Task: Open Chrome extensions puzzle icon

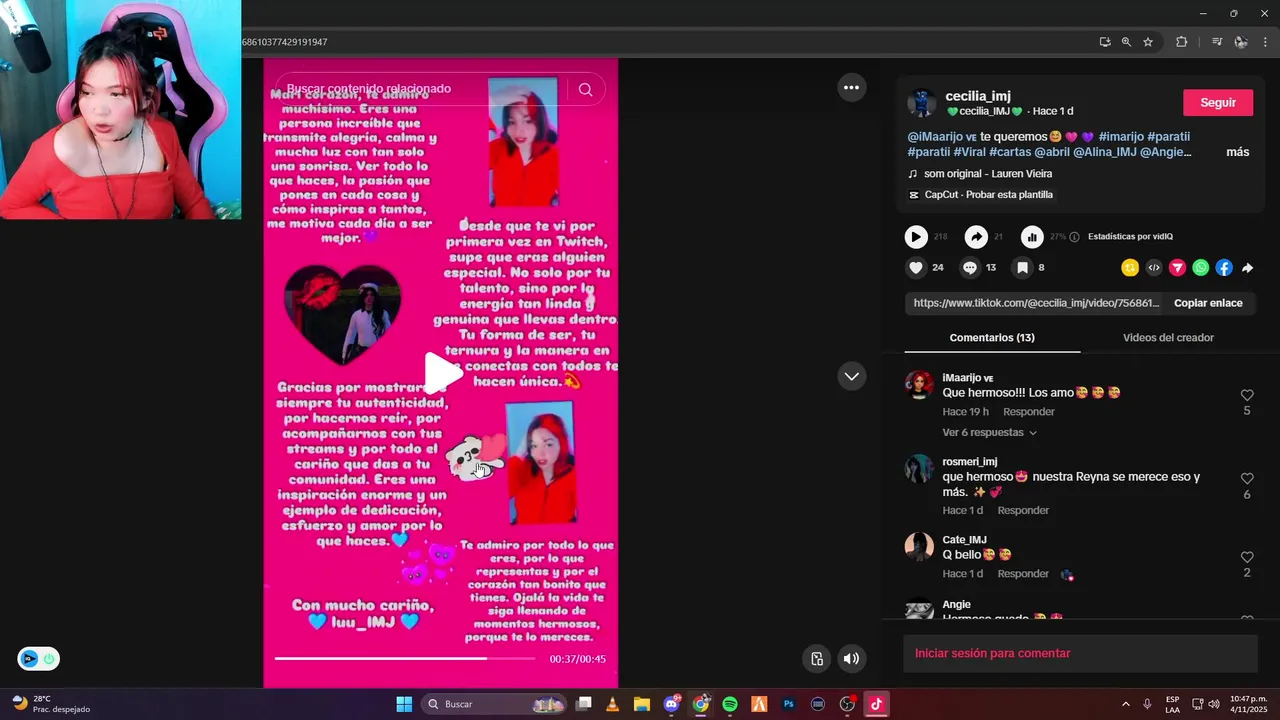Action: [1182, 42]
